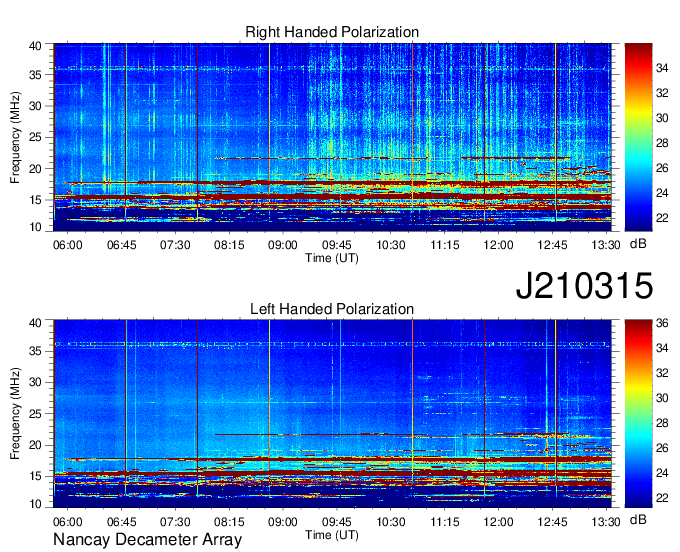Click the 40 frequency tick on the upper plot
Image resolution: width=680 pixels, height=552 pixels.
pos(35,46)
